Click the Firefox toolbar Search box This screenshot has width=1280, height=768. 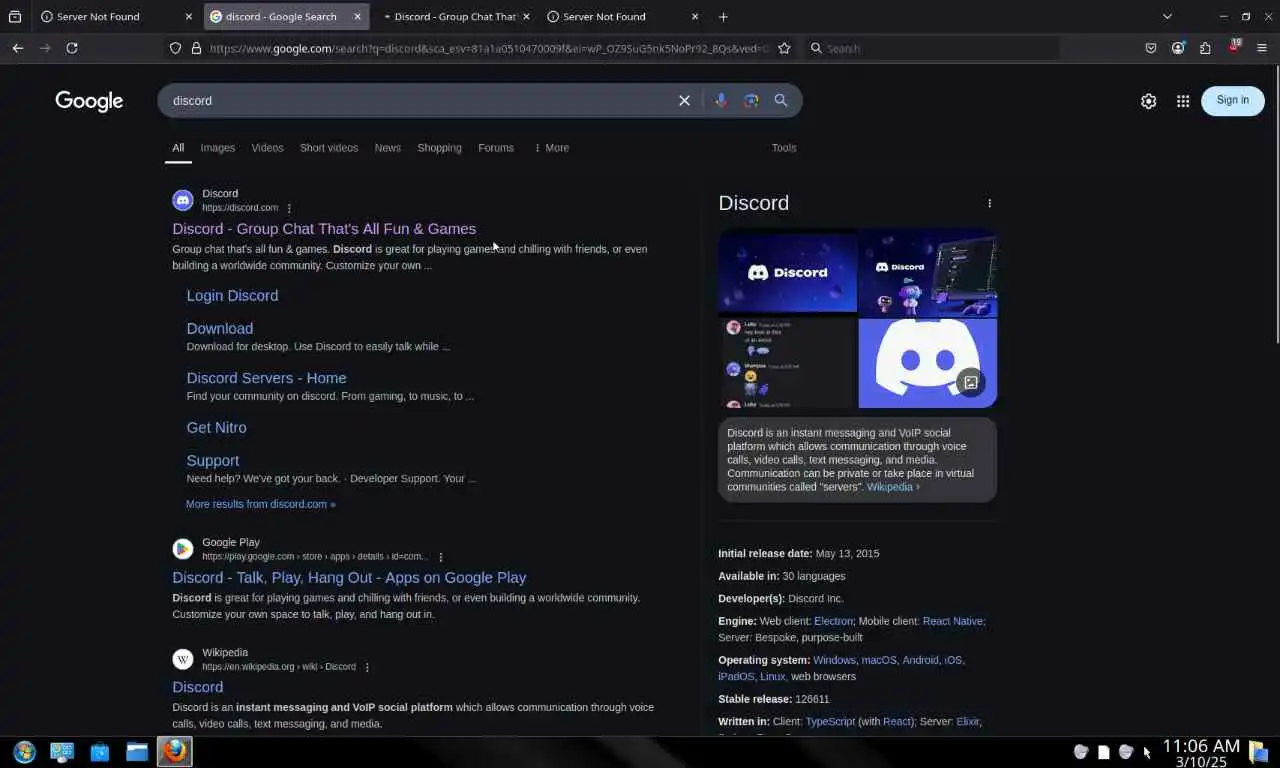point(932,48)
